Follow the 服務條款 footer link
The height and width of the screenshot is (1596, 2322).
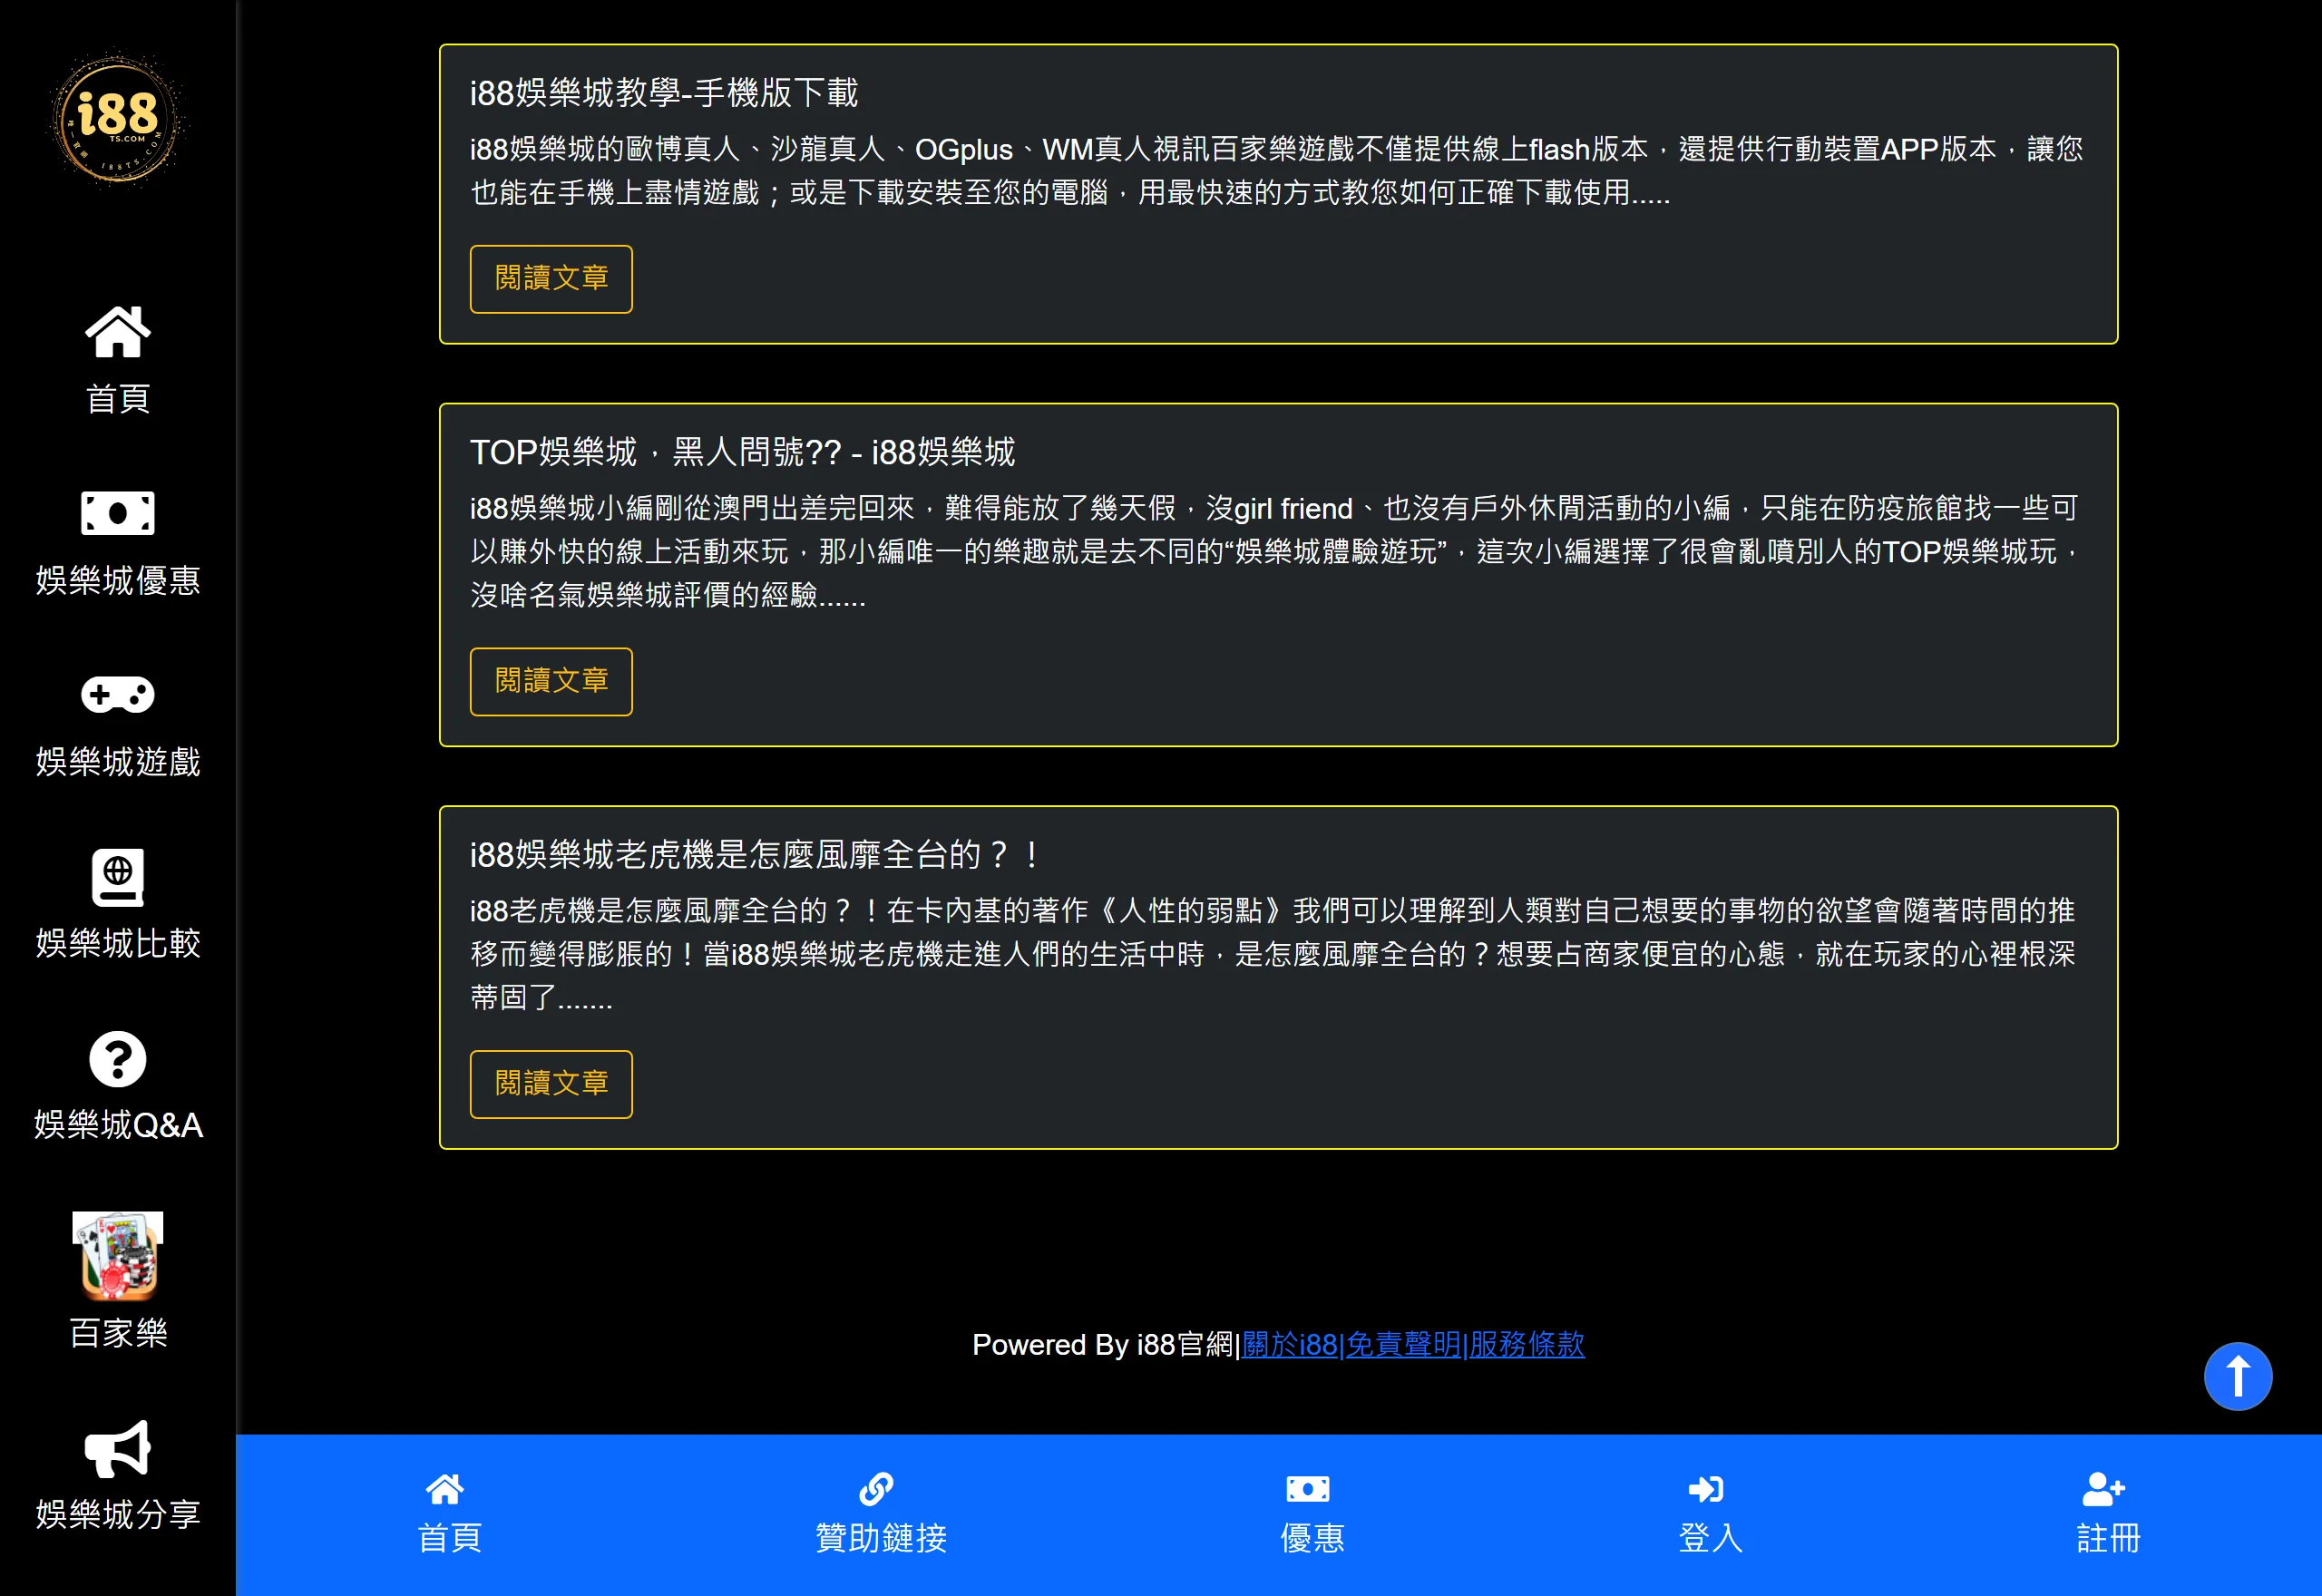1527,1345
